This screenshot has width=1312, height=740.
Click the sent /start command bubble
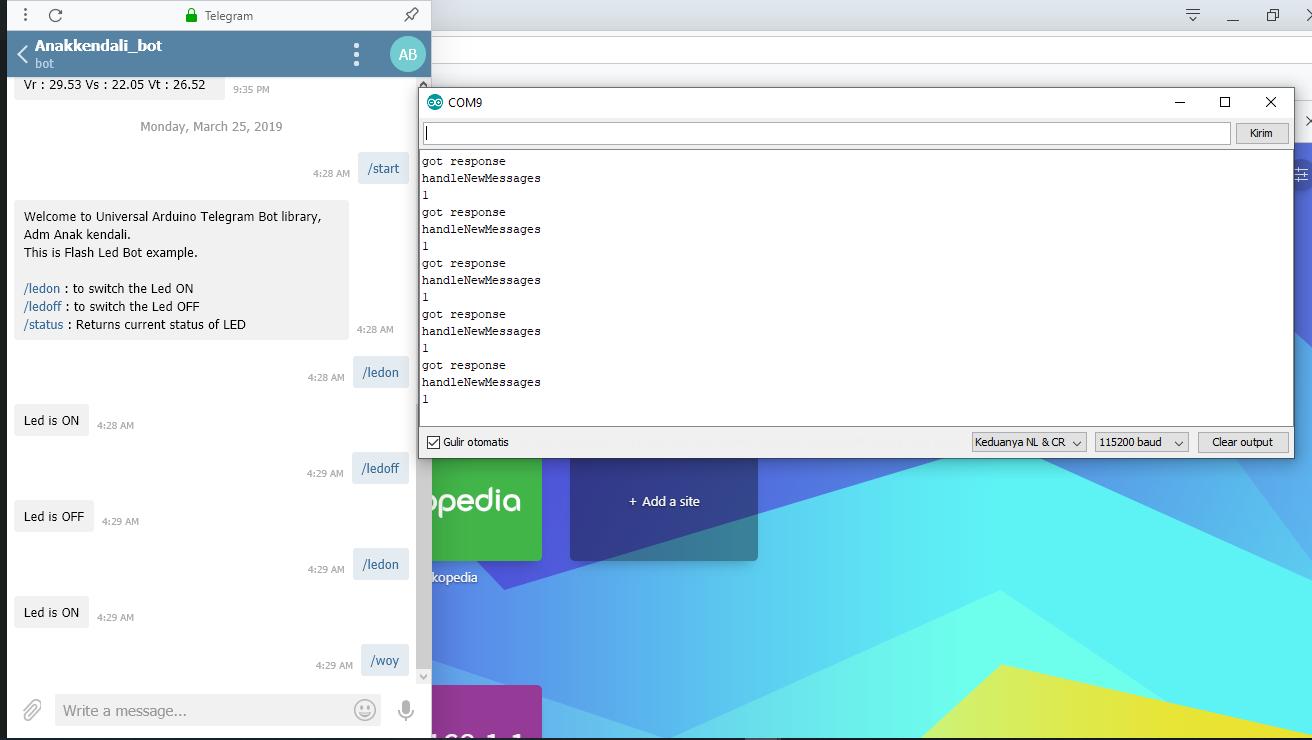pos(383,168)
